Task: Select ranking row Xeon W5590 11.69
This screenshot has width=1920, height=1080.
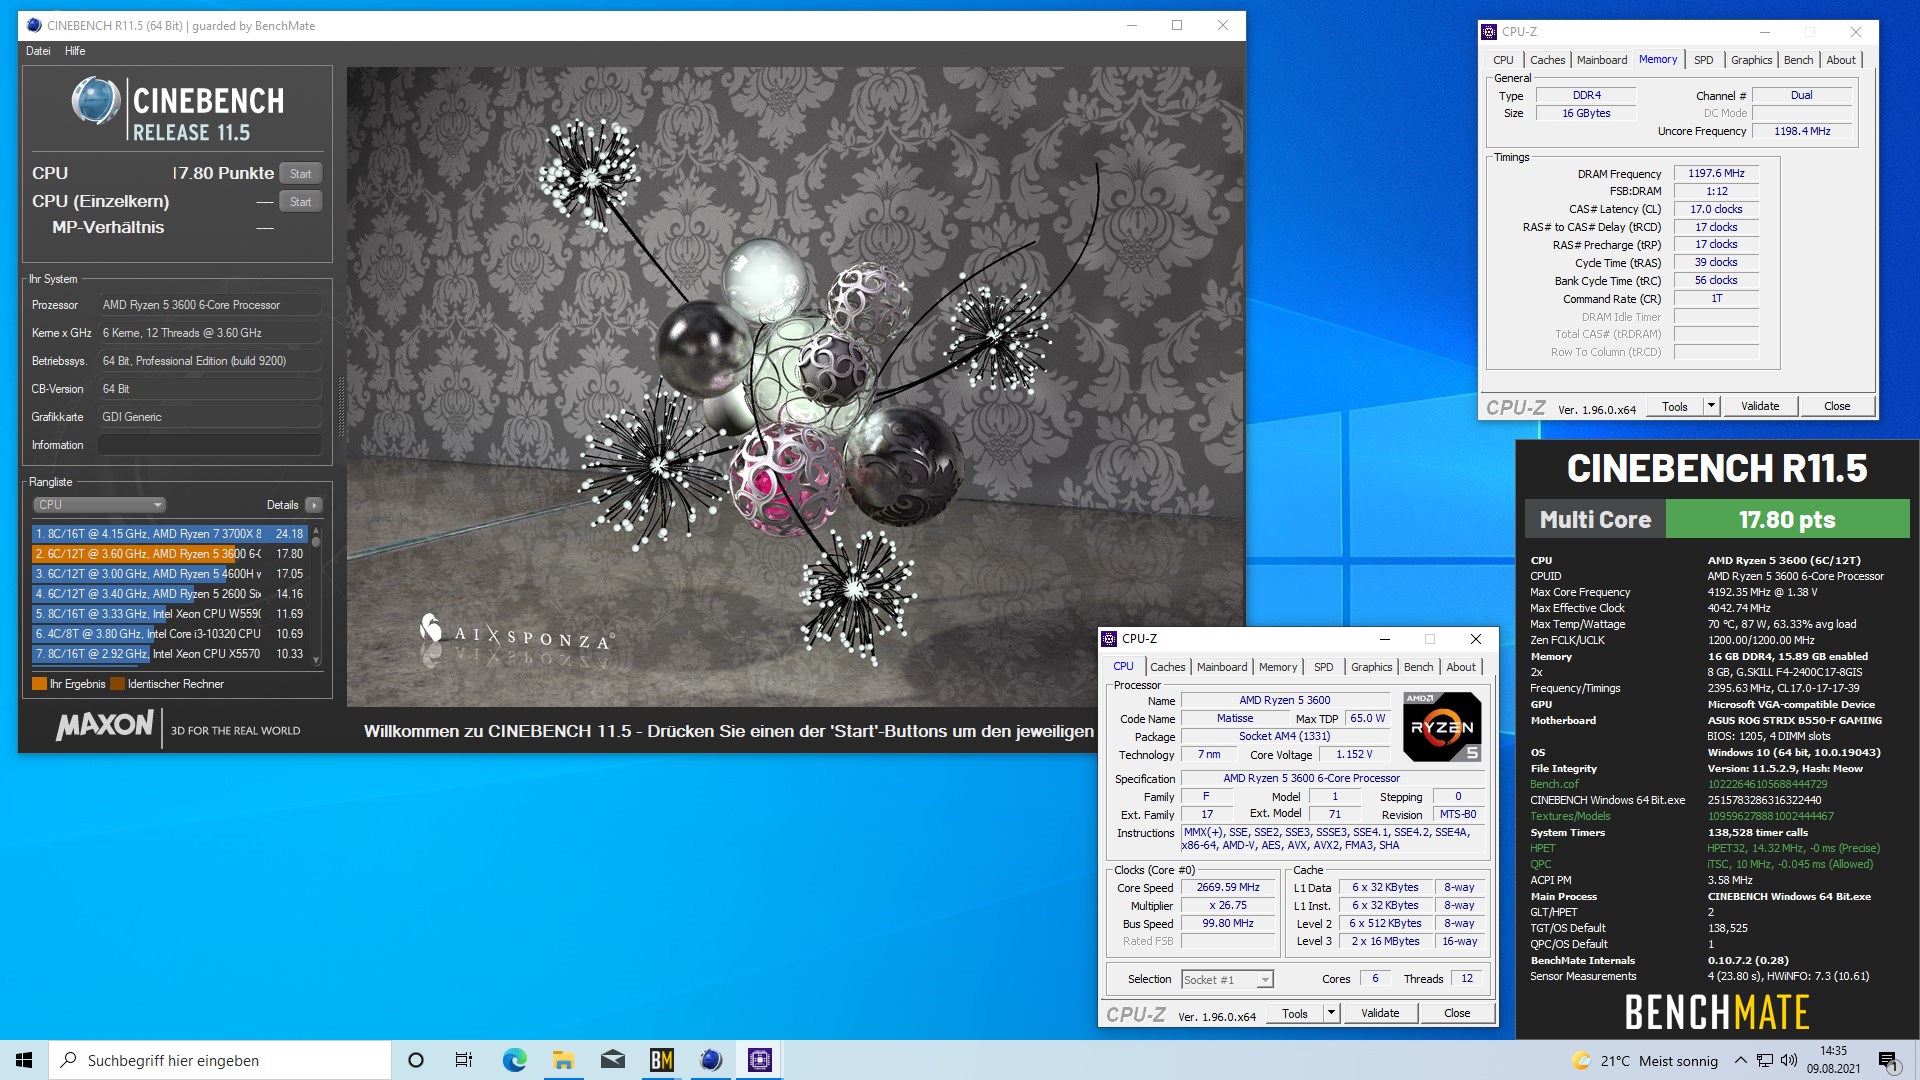Action: [169, 614]
